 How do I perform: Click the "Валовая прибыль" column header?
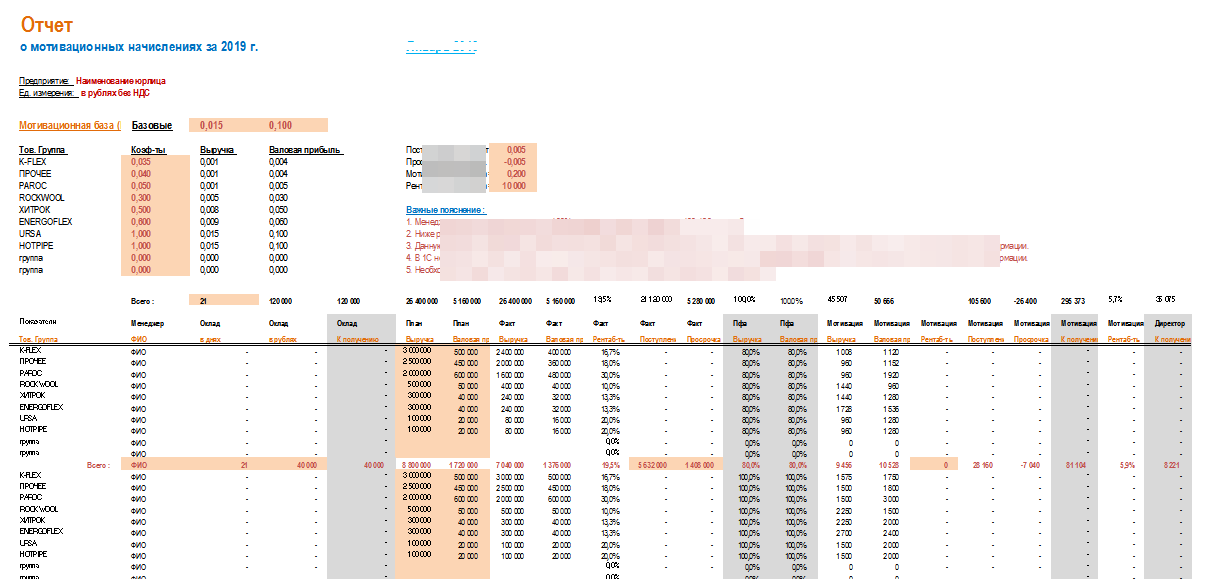(x=306, y=150)
